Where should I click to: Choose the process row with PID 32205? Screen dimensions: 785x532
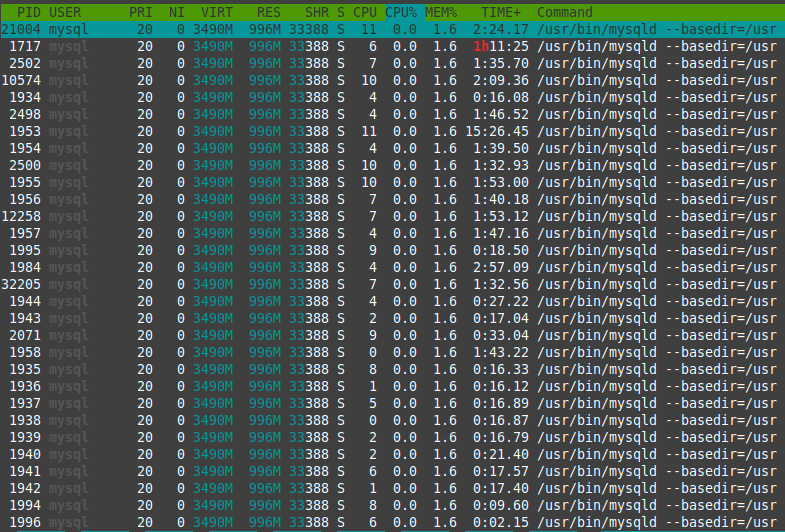22,284
